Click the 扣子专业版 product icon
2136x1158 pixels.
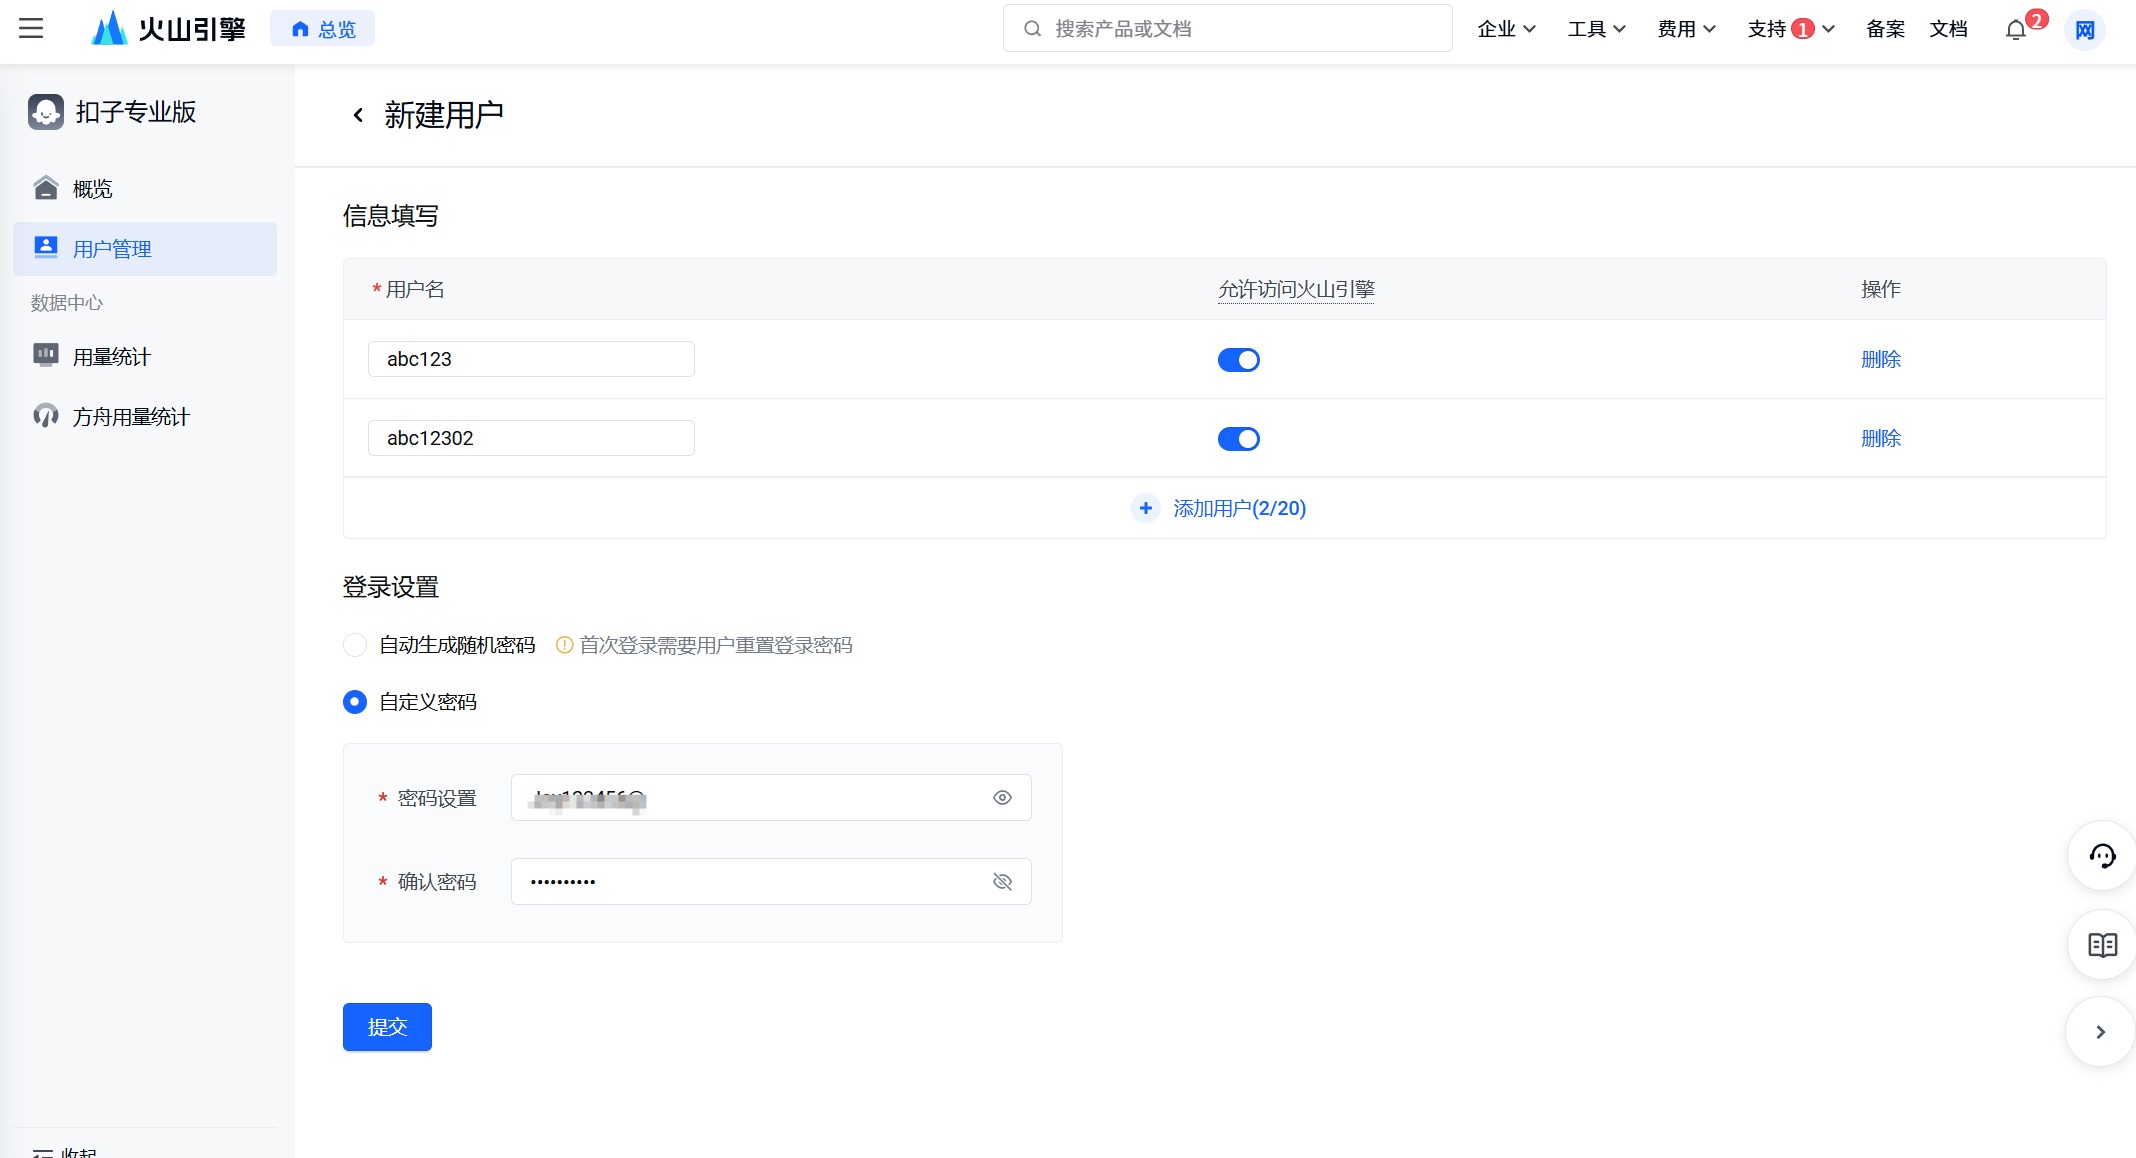(x=46, y=112)
